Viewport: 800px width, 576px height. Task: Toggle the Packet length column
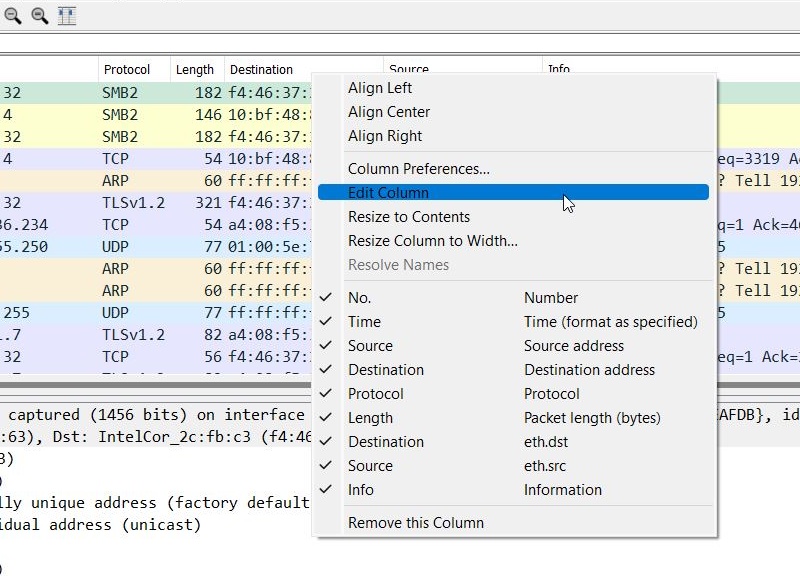(370, 418)
